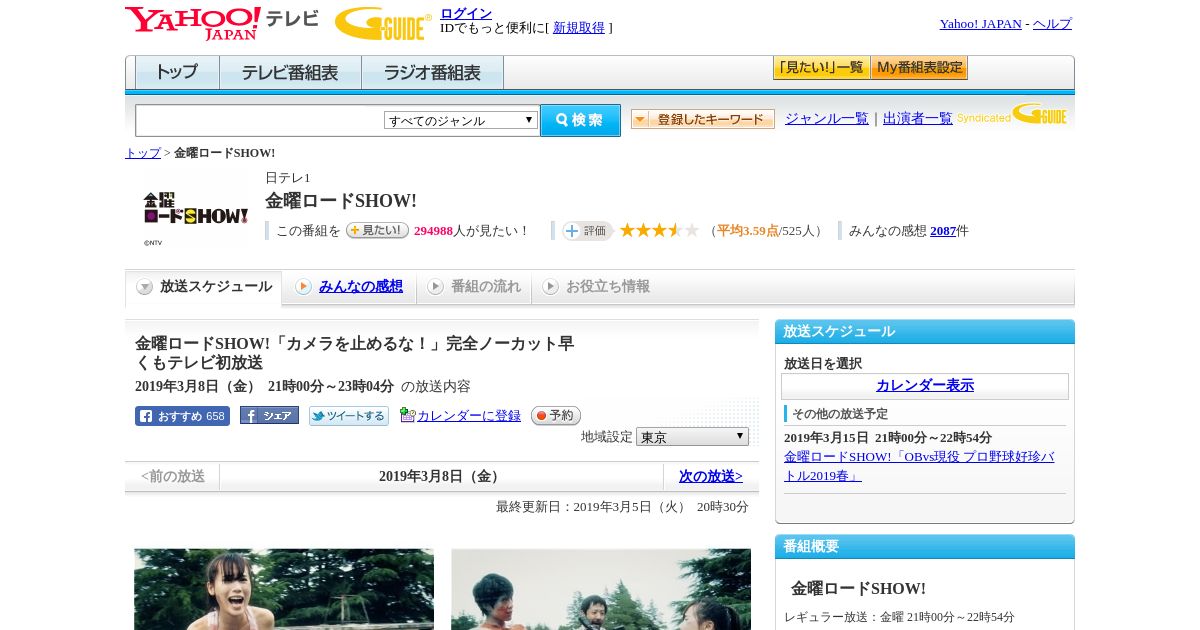1200x630 pixels.
Task: Click the calendar icon beside カレンダーに登録
Action: [407, 415]
